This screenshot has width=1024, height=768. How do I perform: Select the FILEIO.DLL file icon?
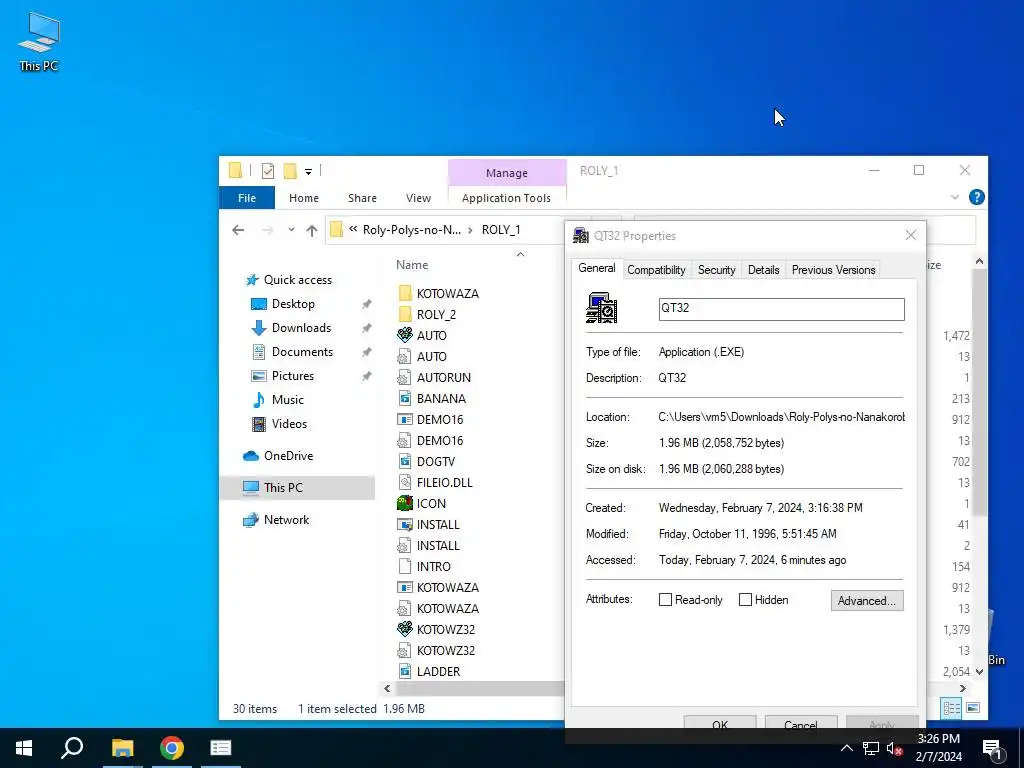coord(405,483)
